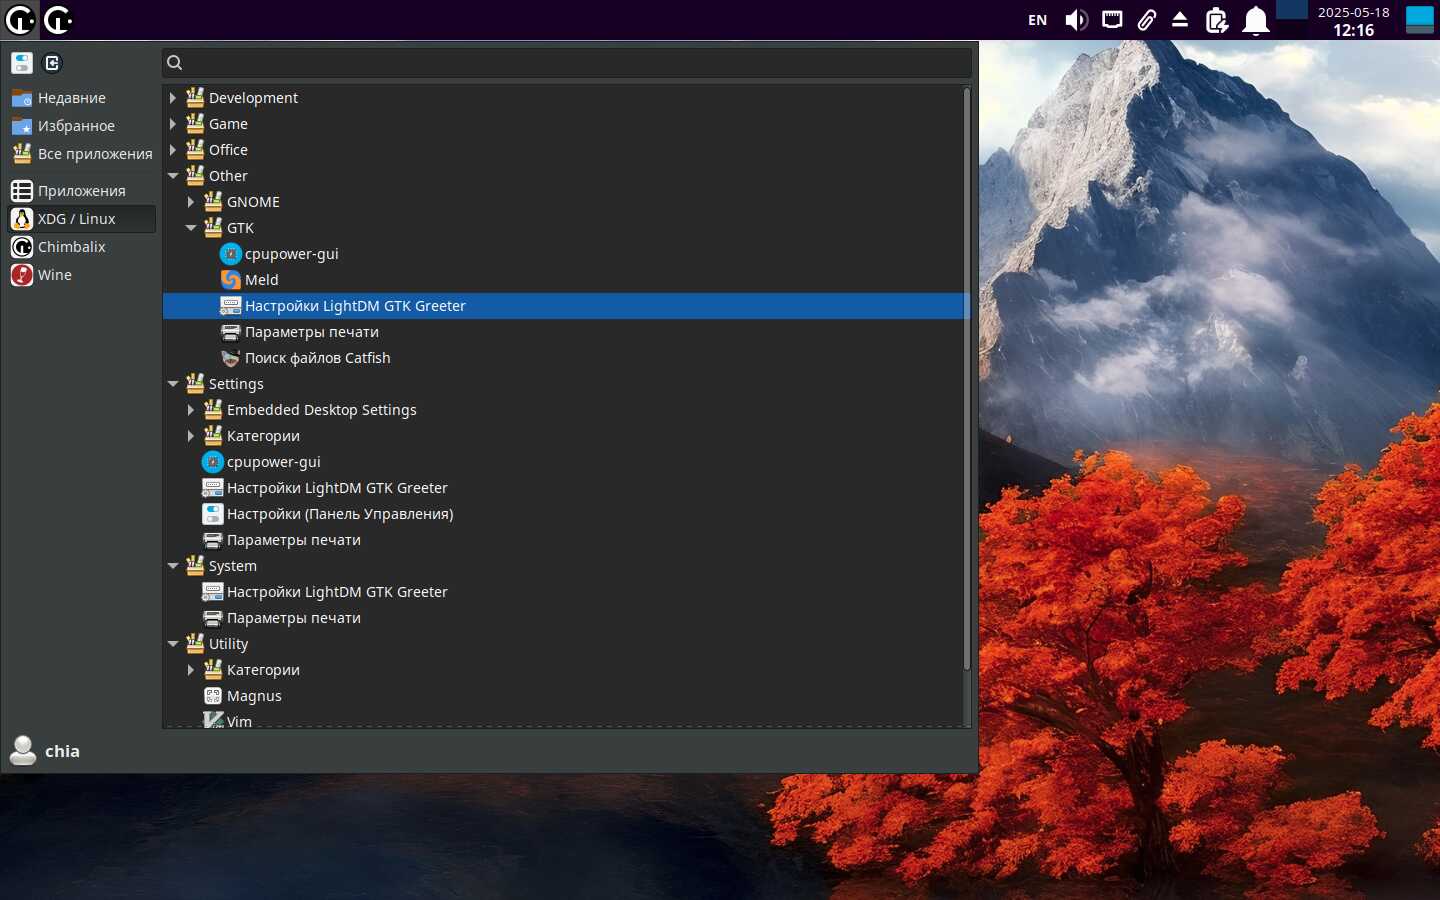Click printer icon under GTK group
Viewport: 1440px width, 900px height.
[231, 332]
